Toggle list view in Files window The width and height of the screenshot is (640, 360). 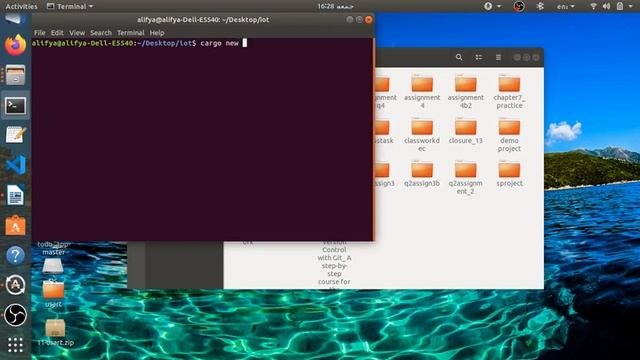[x=479, y=58]
